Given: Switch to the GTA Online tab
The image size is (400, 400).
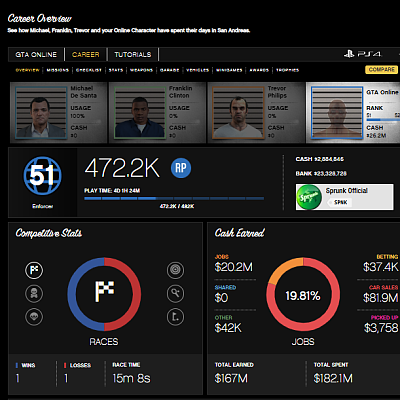Looking at the screenshot, I should click(36, 55).
